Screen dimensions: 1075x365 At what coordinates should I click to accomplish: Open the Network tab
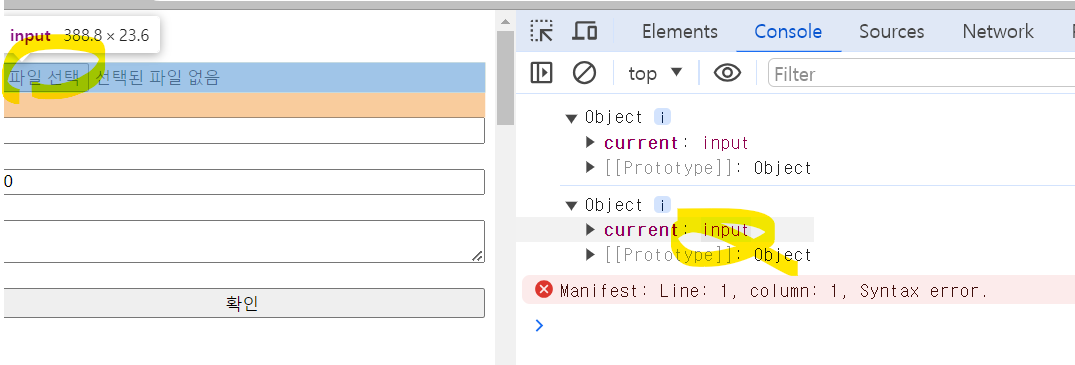pos(998,32)
